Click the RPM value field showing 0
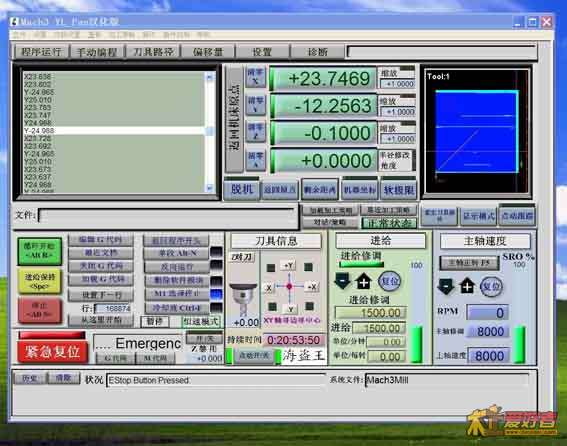Viewport: 567px width, 446px height. pyautogui.click(x=487, y=313)
